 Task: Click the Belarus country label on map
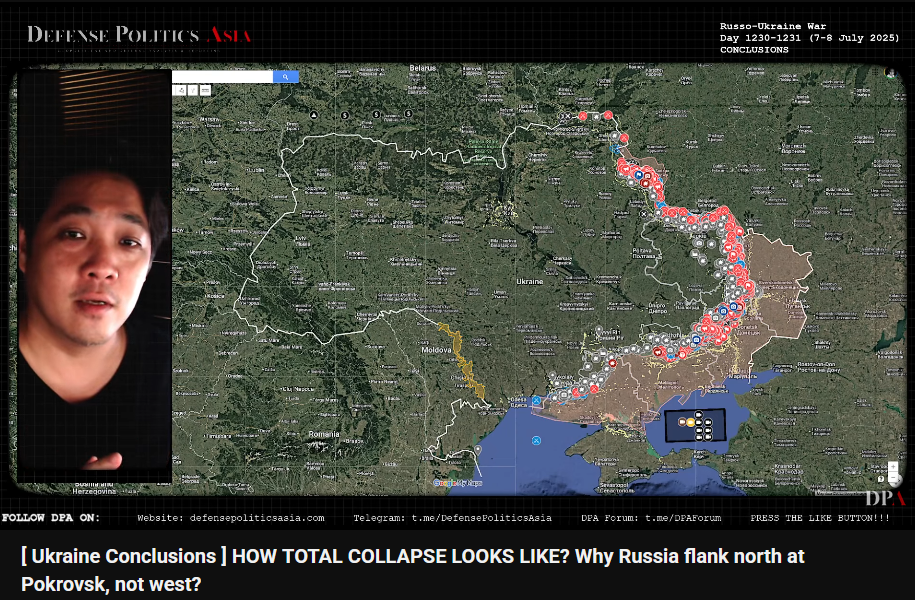click(422, 68)
